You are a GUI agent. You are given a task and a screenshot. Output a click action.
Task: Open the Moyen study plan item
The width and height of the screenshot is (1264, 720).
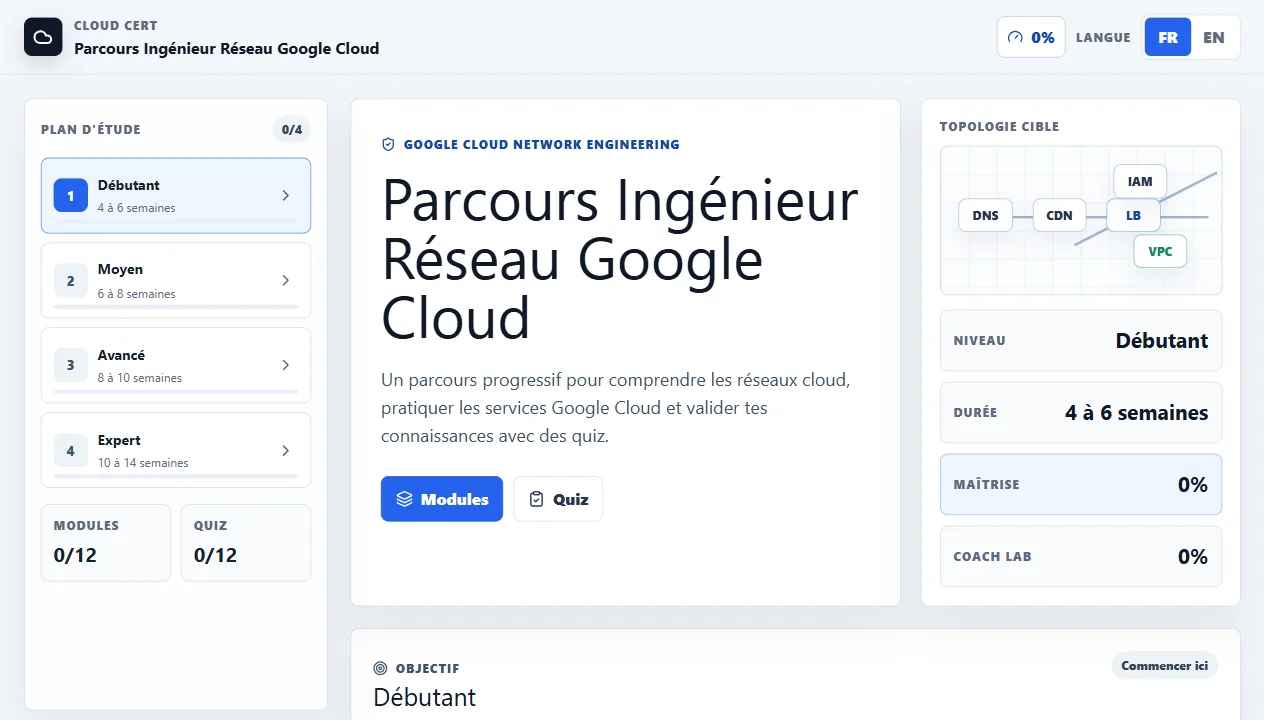[x=176, y=281]
